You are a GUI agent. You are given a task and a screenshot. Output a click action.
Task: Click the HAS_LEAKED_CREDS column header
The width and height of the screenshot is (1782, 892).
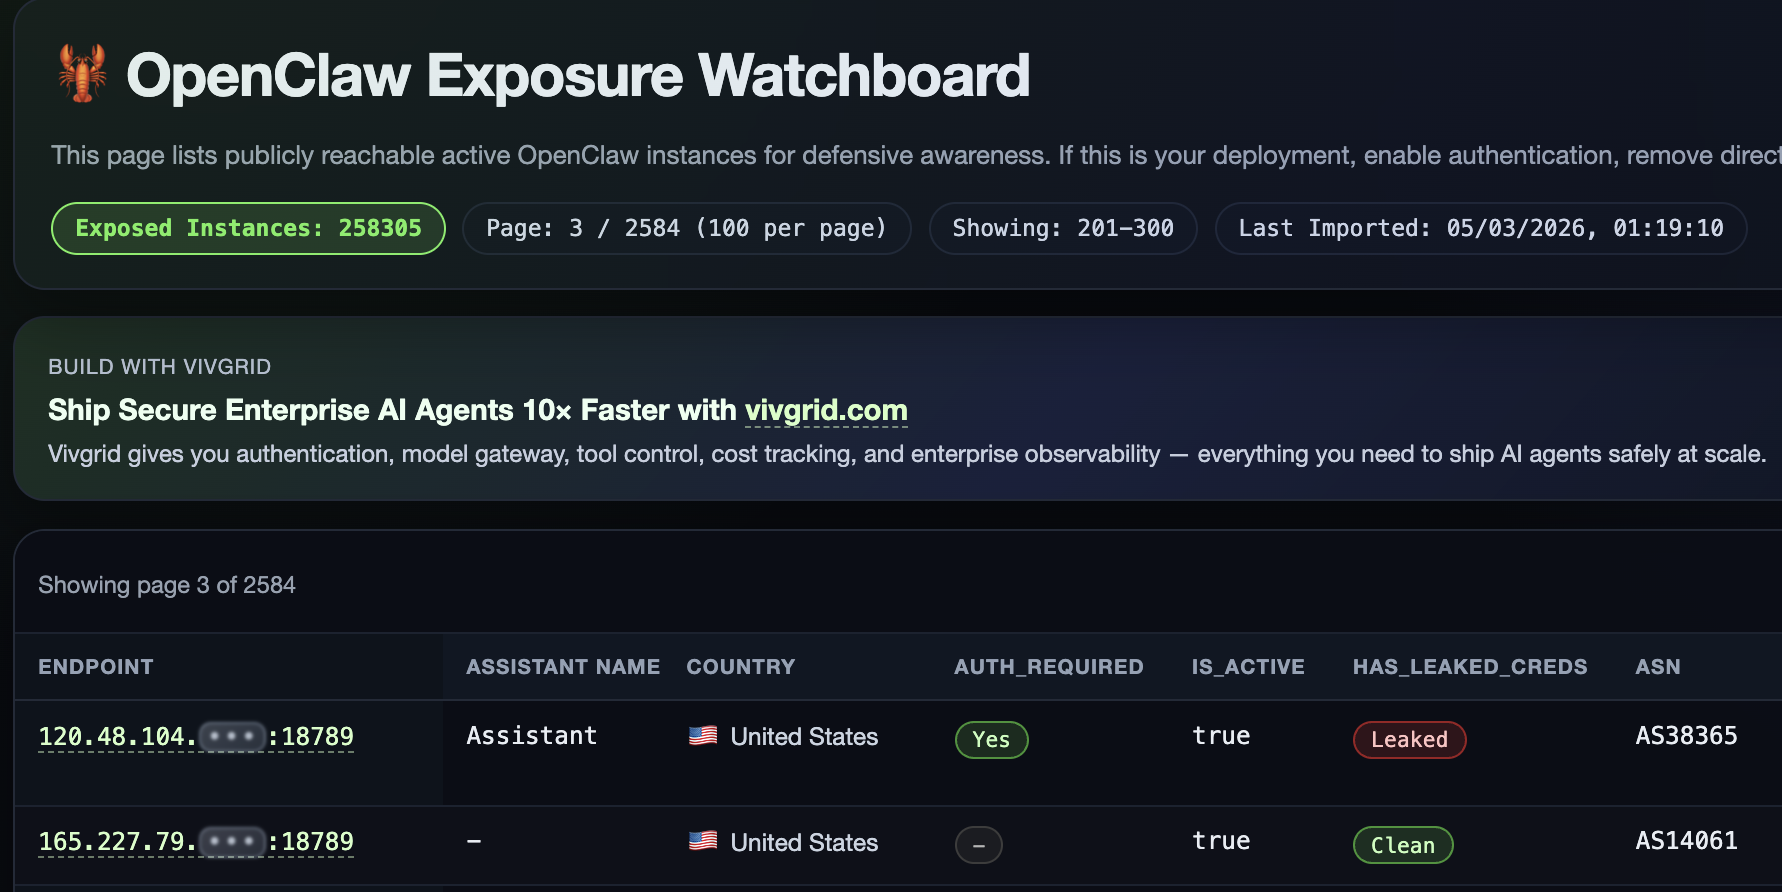[x=1469, y=667]
